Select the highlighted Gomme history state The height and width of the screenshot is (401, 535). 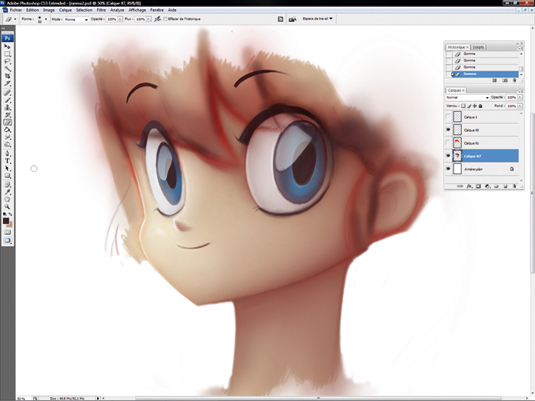(485, 74)
